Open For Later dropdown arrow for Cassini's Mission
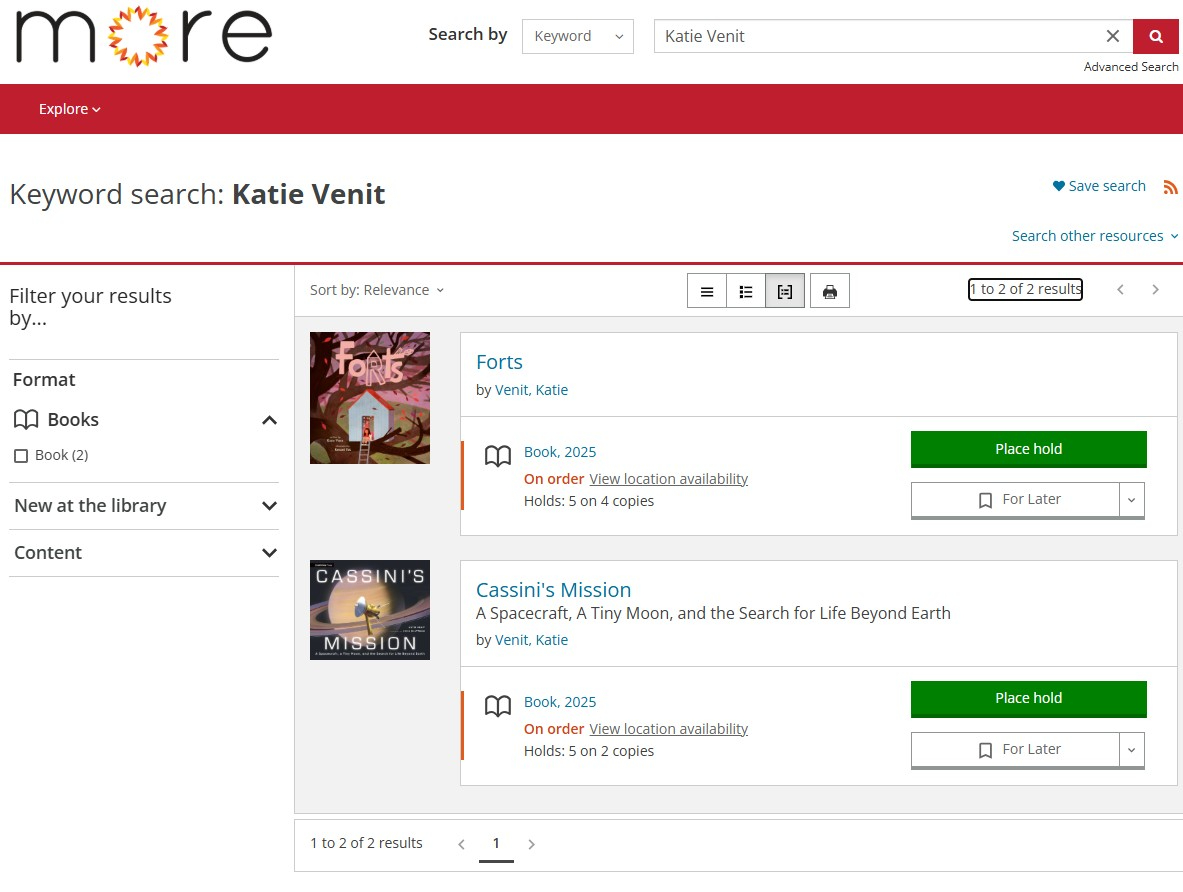This screenshot has height=892, width=1183. tap(1131, 749)
